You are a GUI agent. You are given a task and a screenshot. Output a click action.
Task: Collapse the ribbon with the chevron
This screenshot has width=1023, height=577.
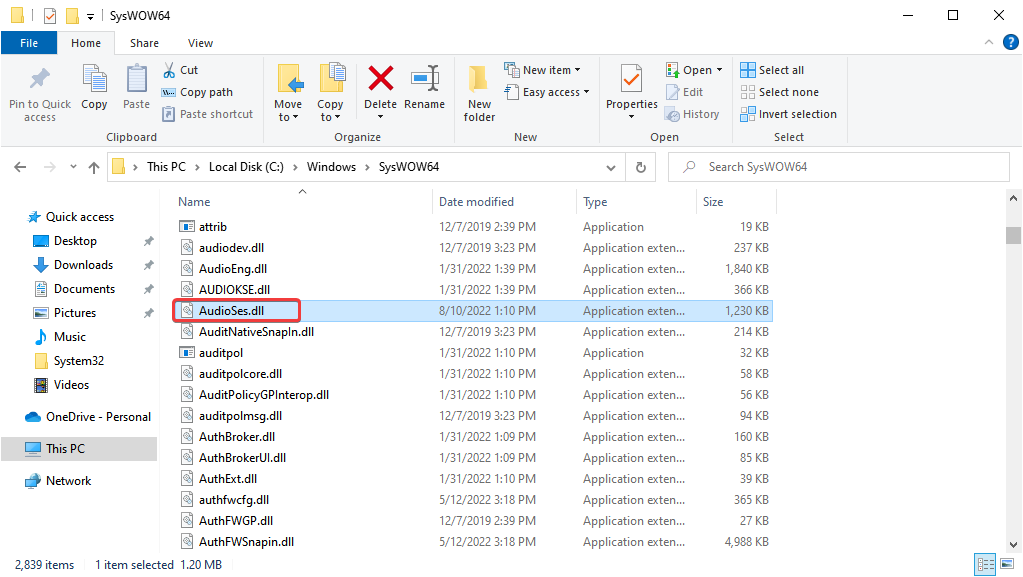point(989,42)
